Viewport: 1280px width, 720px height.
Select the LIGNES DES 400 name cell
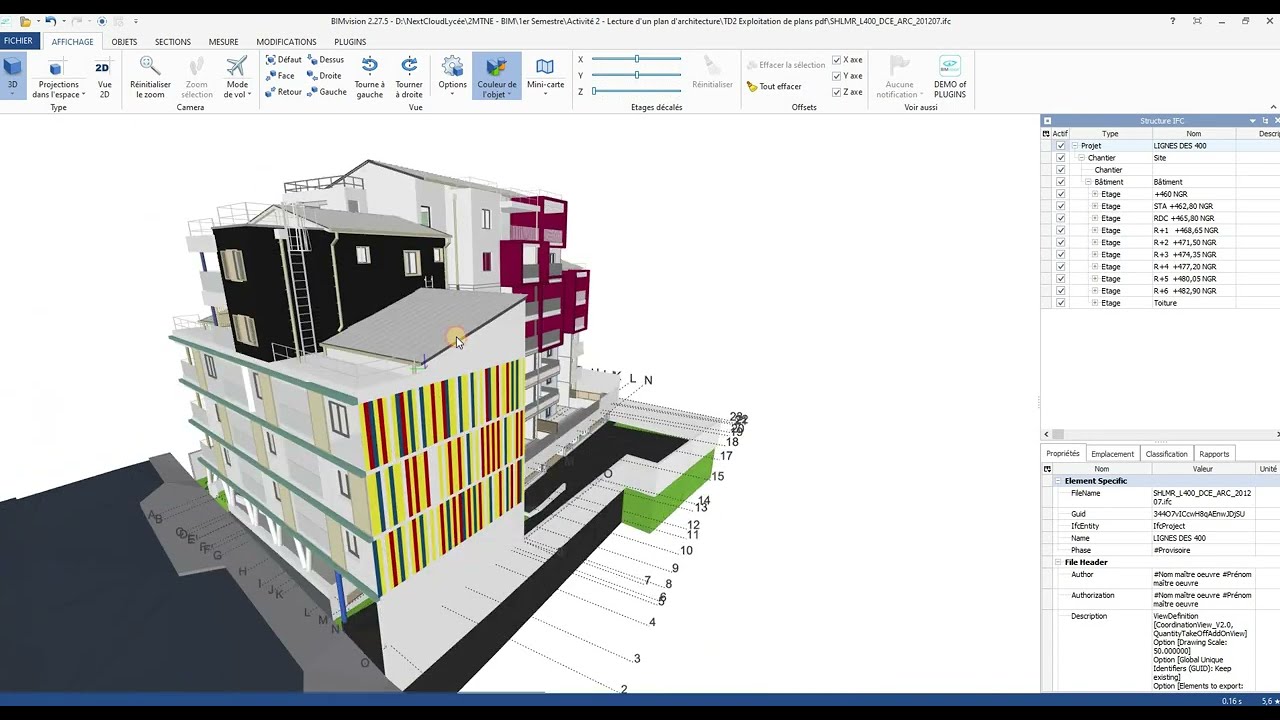[1194, 146]
